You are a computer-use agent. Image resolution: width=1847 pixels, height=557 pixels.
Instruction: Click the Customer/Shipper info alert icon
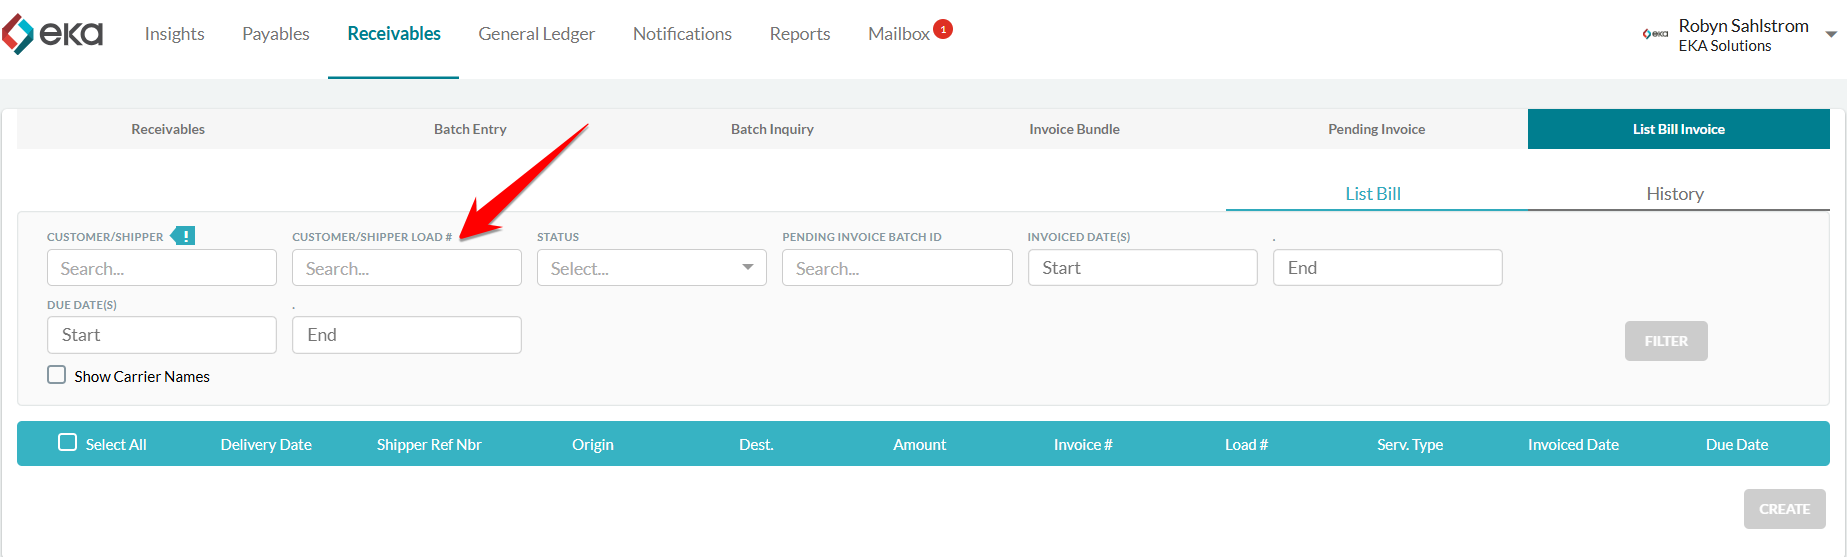click(x=183, y=236)
